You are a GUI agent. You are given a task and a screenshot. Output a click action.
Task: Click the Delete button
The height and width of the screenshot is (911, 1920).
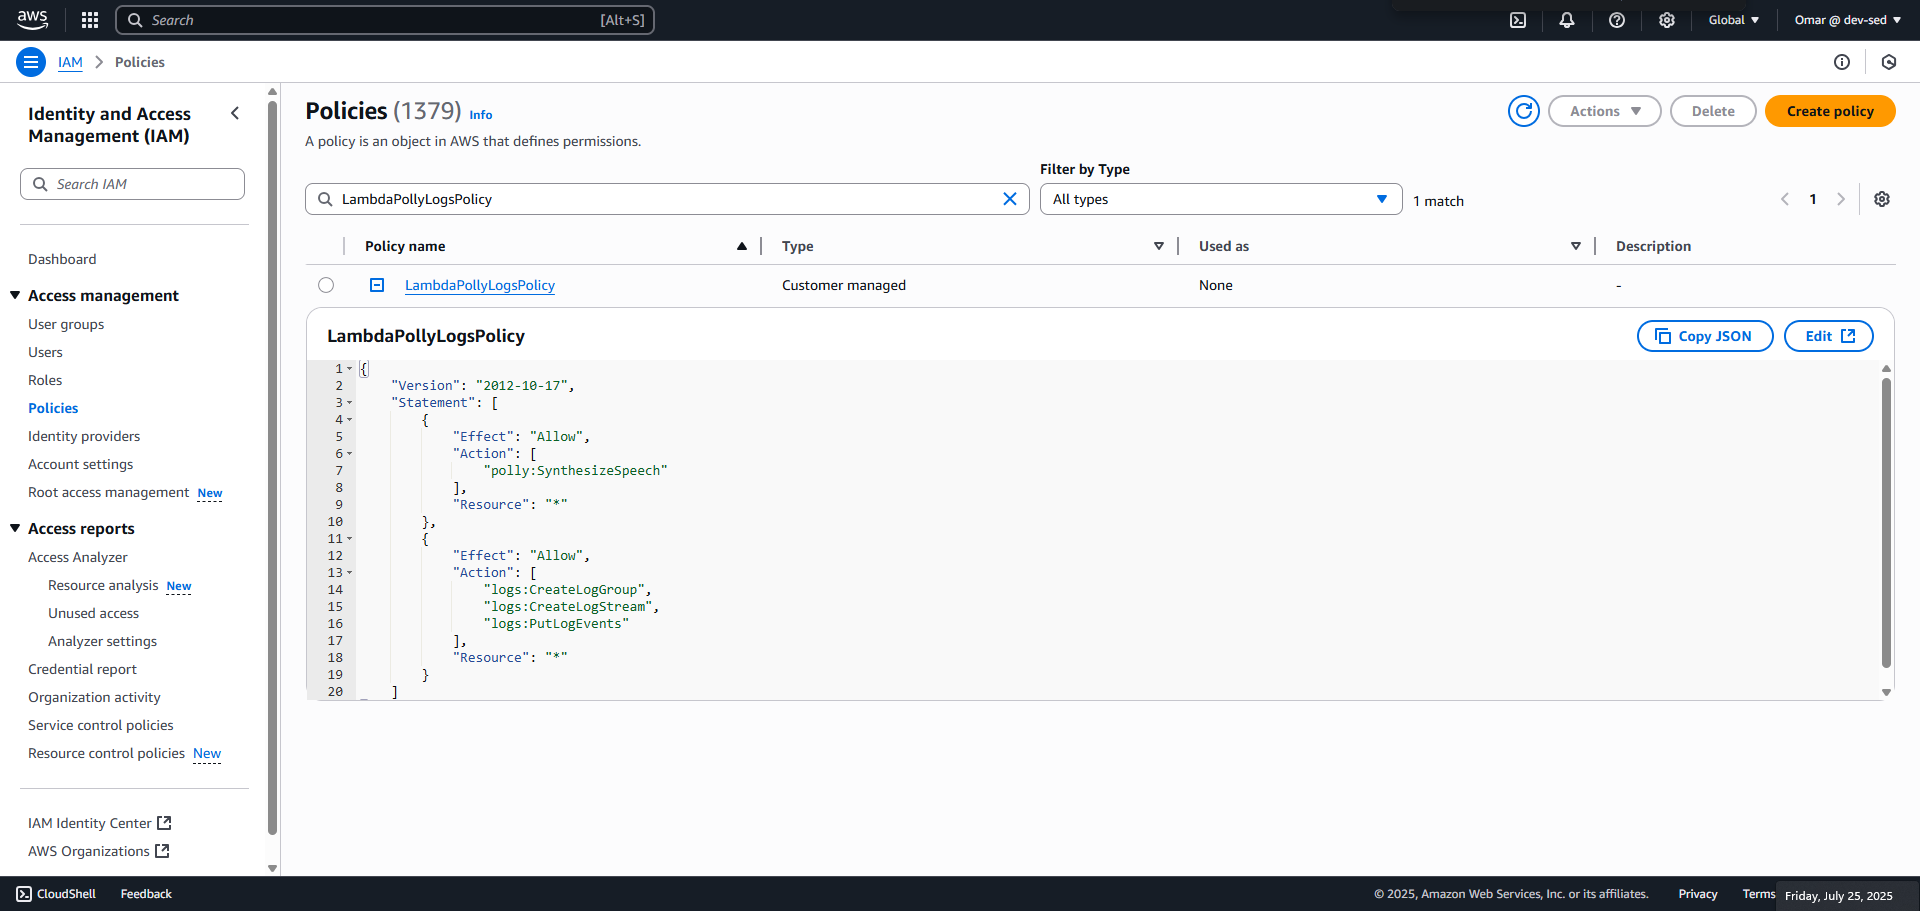click(x=1713, y=111)
